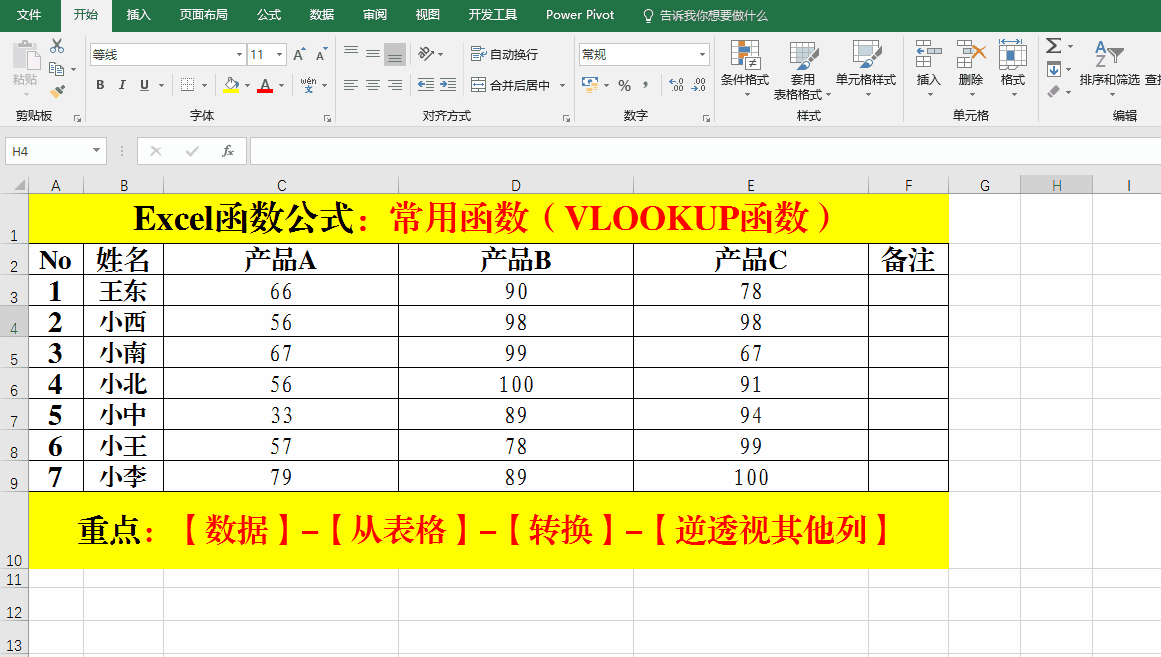Toggle italic formatting
Viewport: 1161px width, 657px height.
point(122,85)
